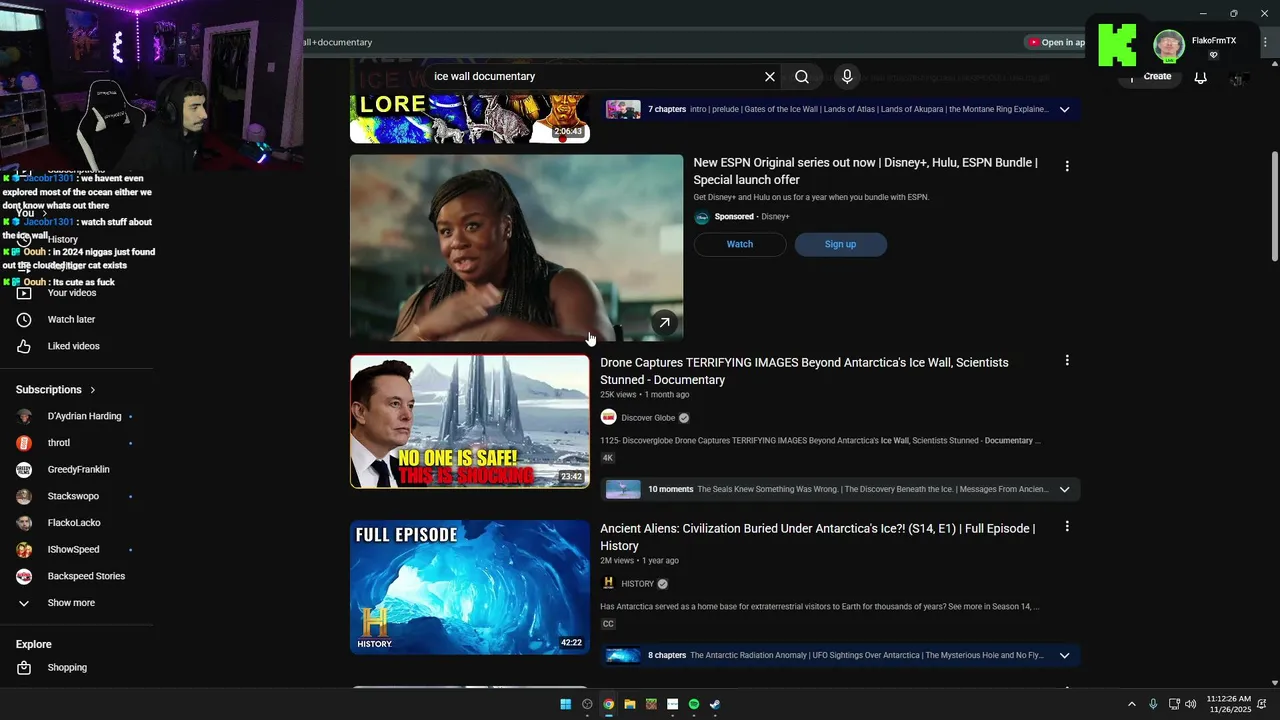Open options menu for Ancient Aliens video
Image resolution: width=1280 pixels, height=720 pixels.
tap(1067, 526)
